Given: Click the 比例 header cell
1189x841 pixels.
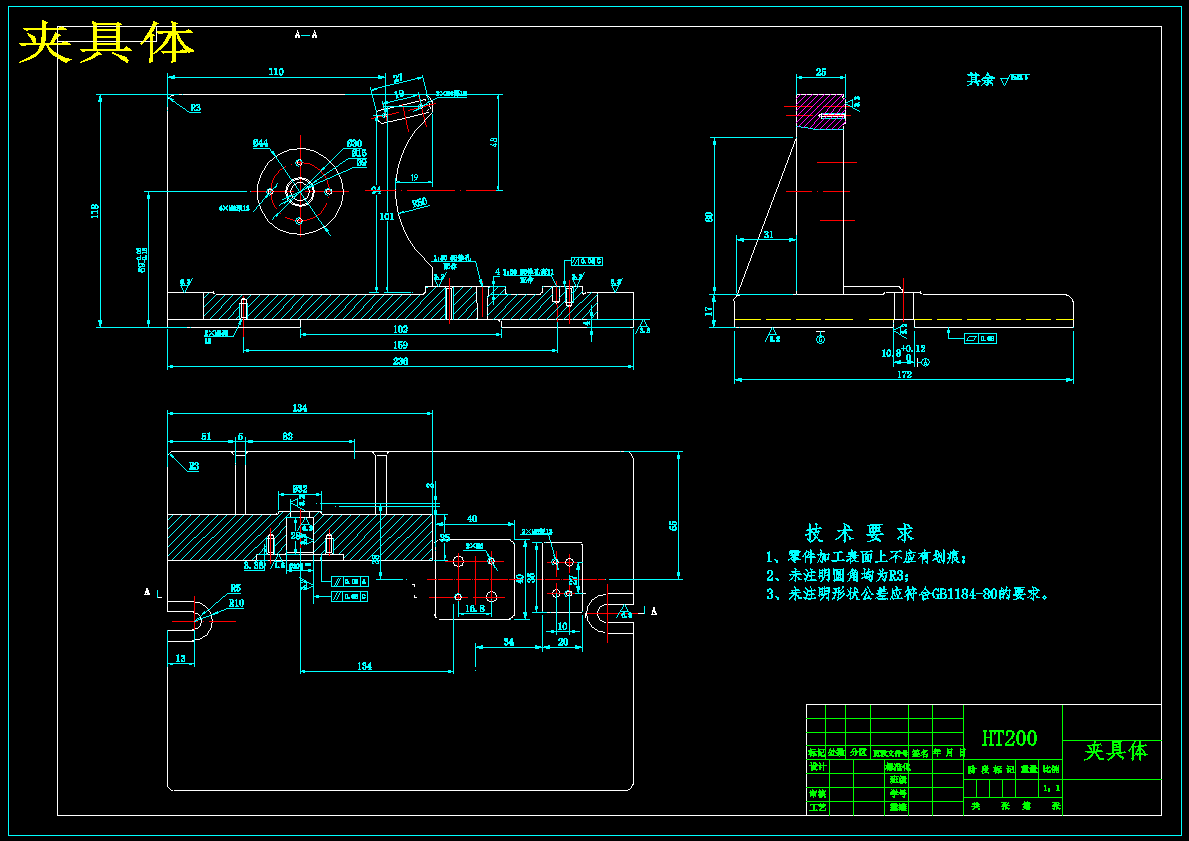Looking at the screenshot, I should click(x=1050, y=769).
